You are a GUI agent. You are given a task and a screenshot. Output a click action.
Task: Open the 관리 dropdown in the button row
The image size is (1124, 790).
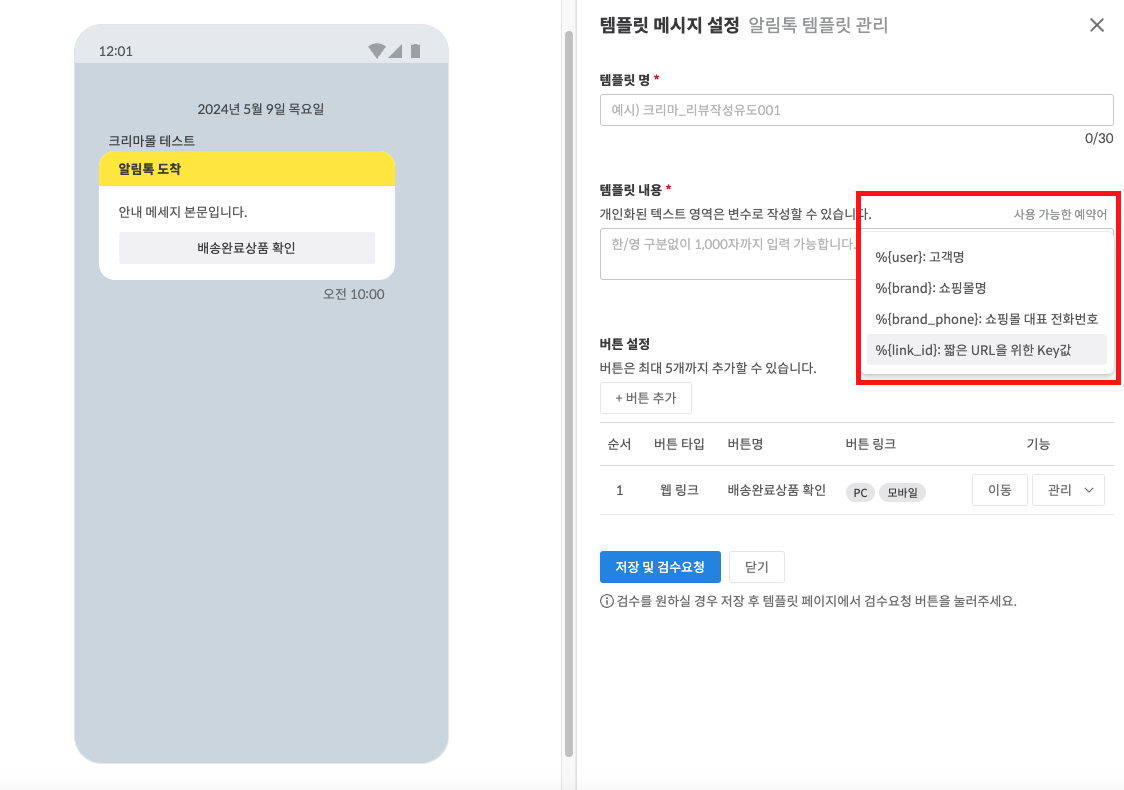tap(1068, 490)
